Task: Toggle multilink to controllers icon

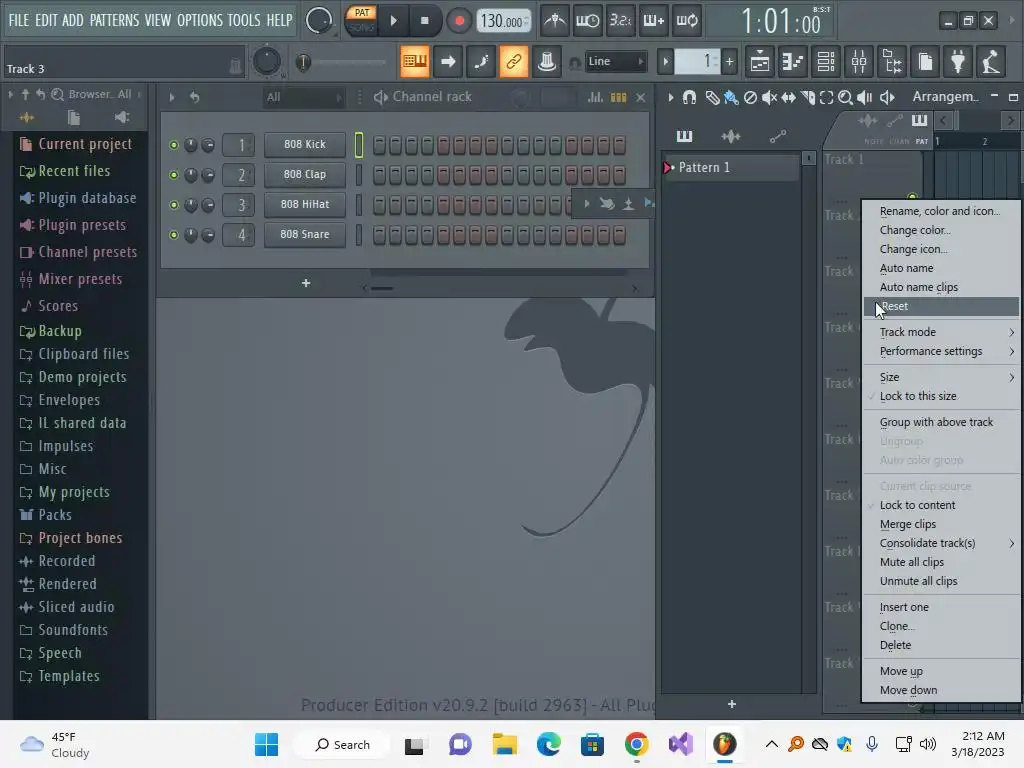Action: [x=513, y=61]
